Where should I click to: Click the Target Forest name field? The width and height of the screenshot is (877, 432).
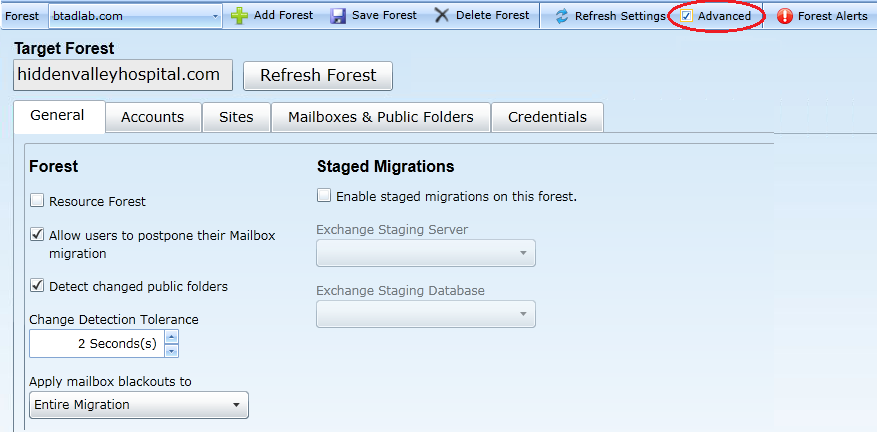coord(122,75)
